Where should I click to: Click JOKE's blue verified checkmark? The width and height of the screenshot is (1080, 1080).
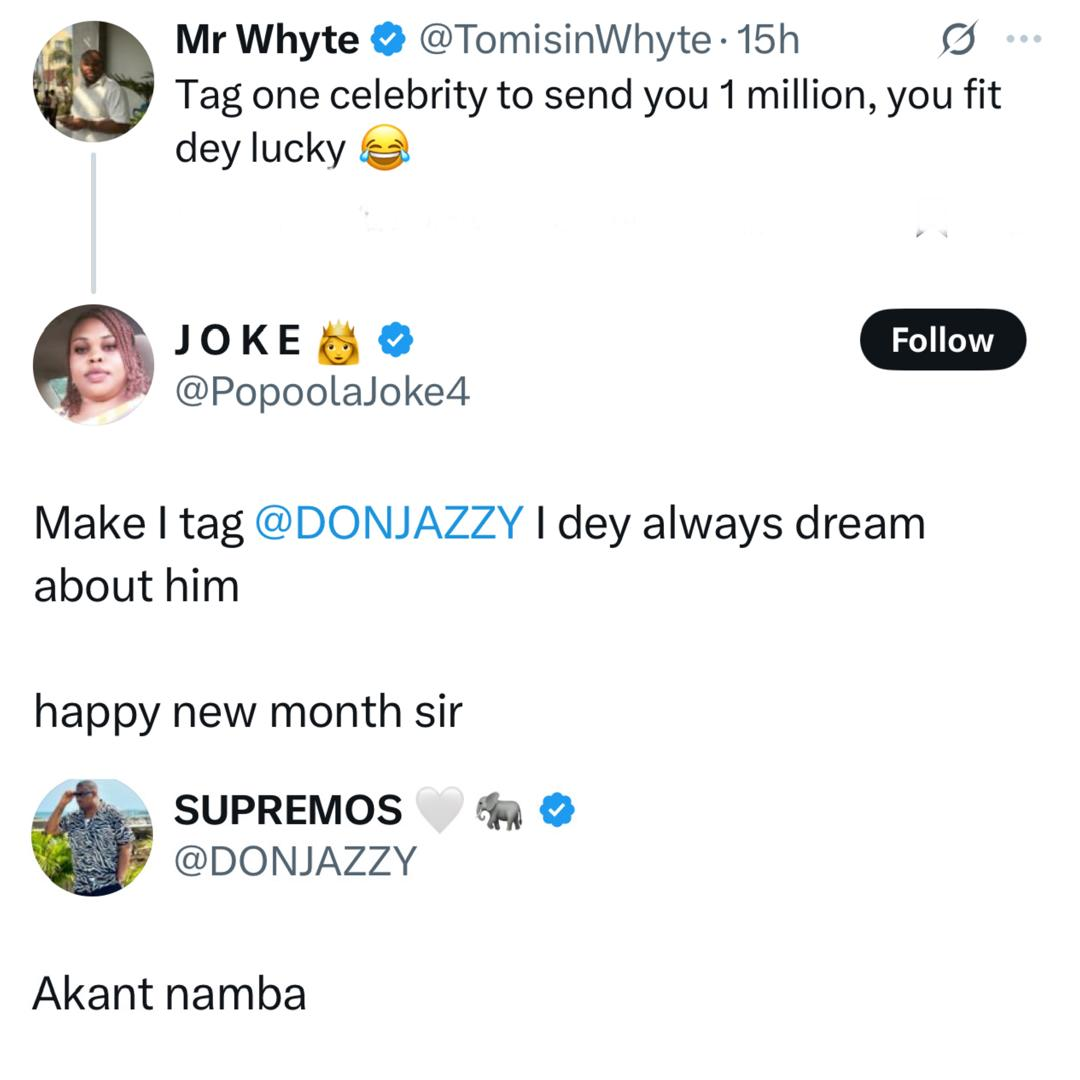click(397, 340)
